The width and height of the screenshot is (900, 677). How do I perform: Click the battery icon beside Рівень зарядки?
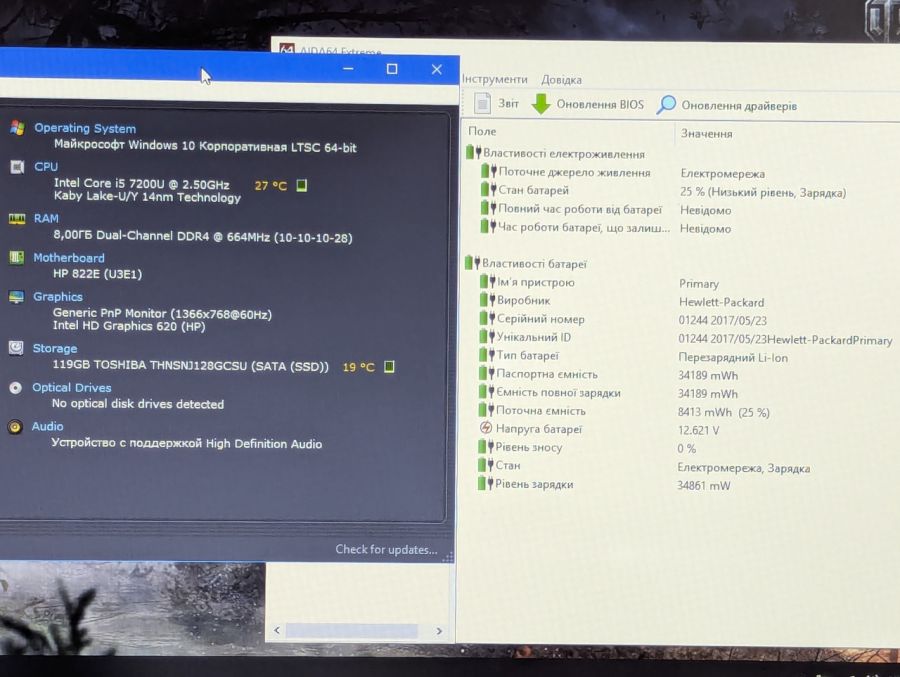(486, 483)
